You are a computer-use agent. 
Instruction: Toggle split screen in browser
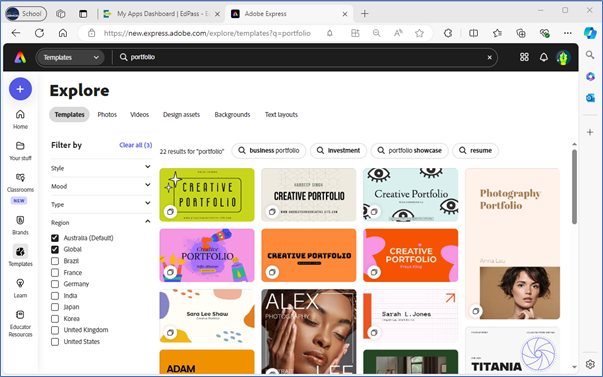tap(473, 33)
